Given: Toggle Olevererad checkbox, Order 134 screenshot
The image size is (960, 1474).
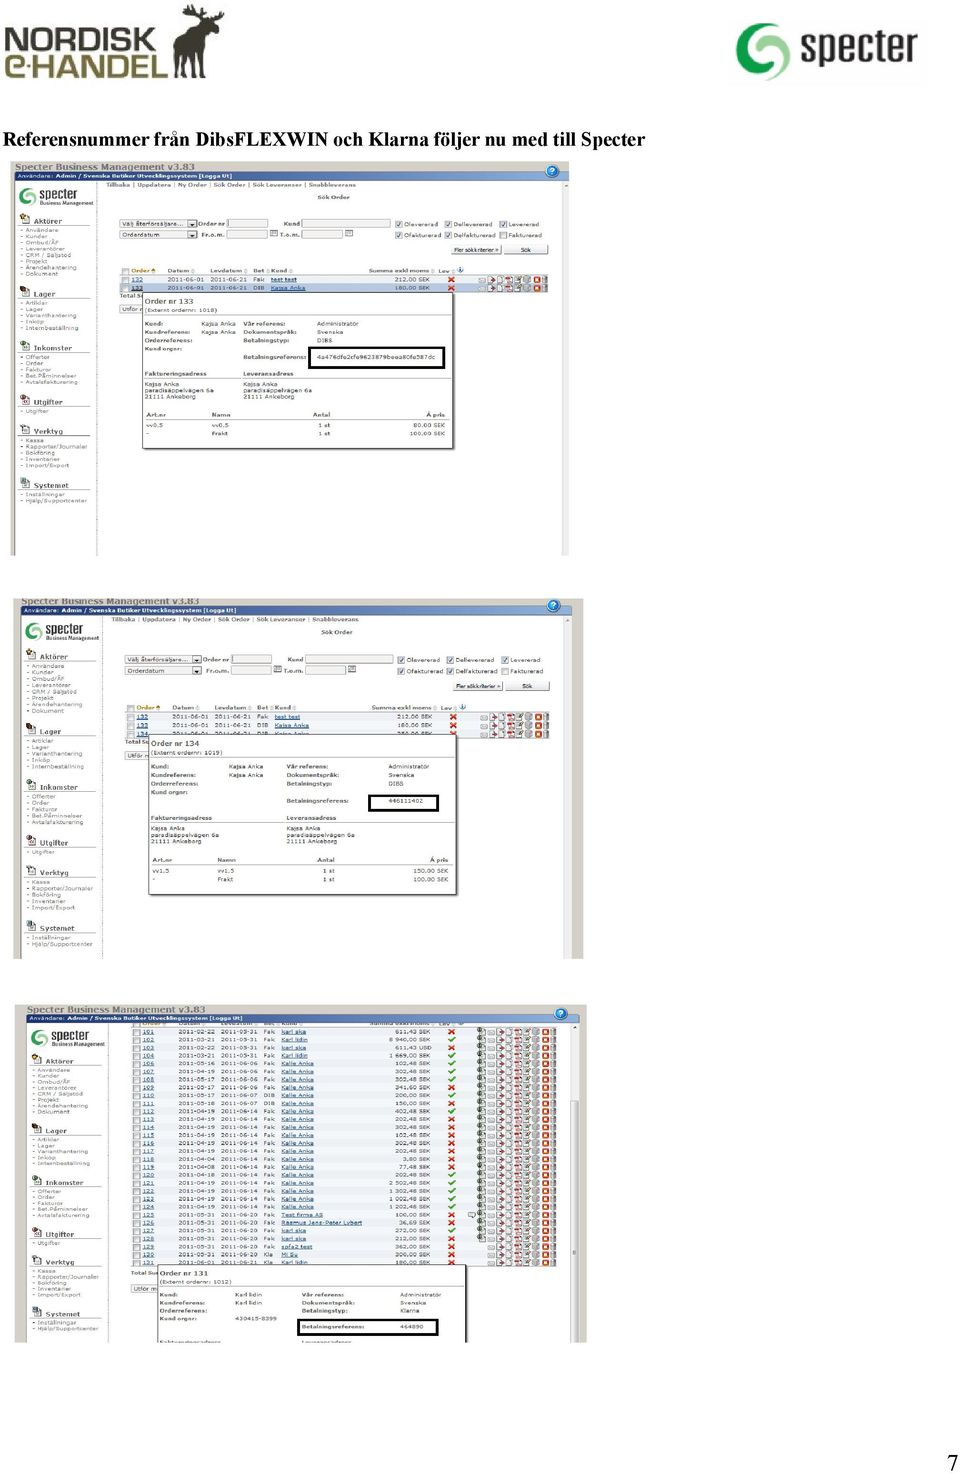Looking at the screenshot, I should coord(401,660).
